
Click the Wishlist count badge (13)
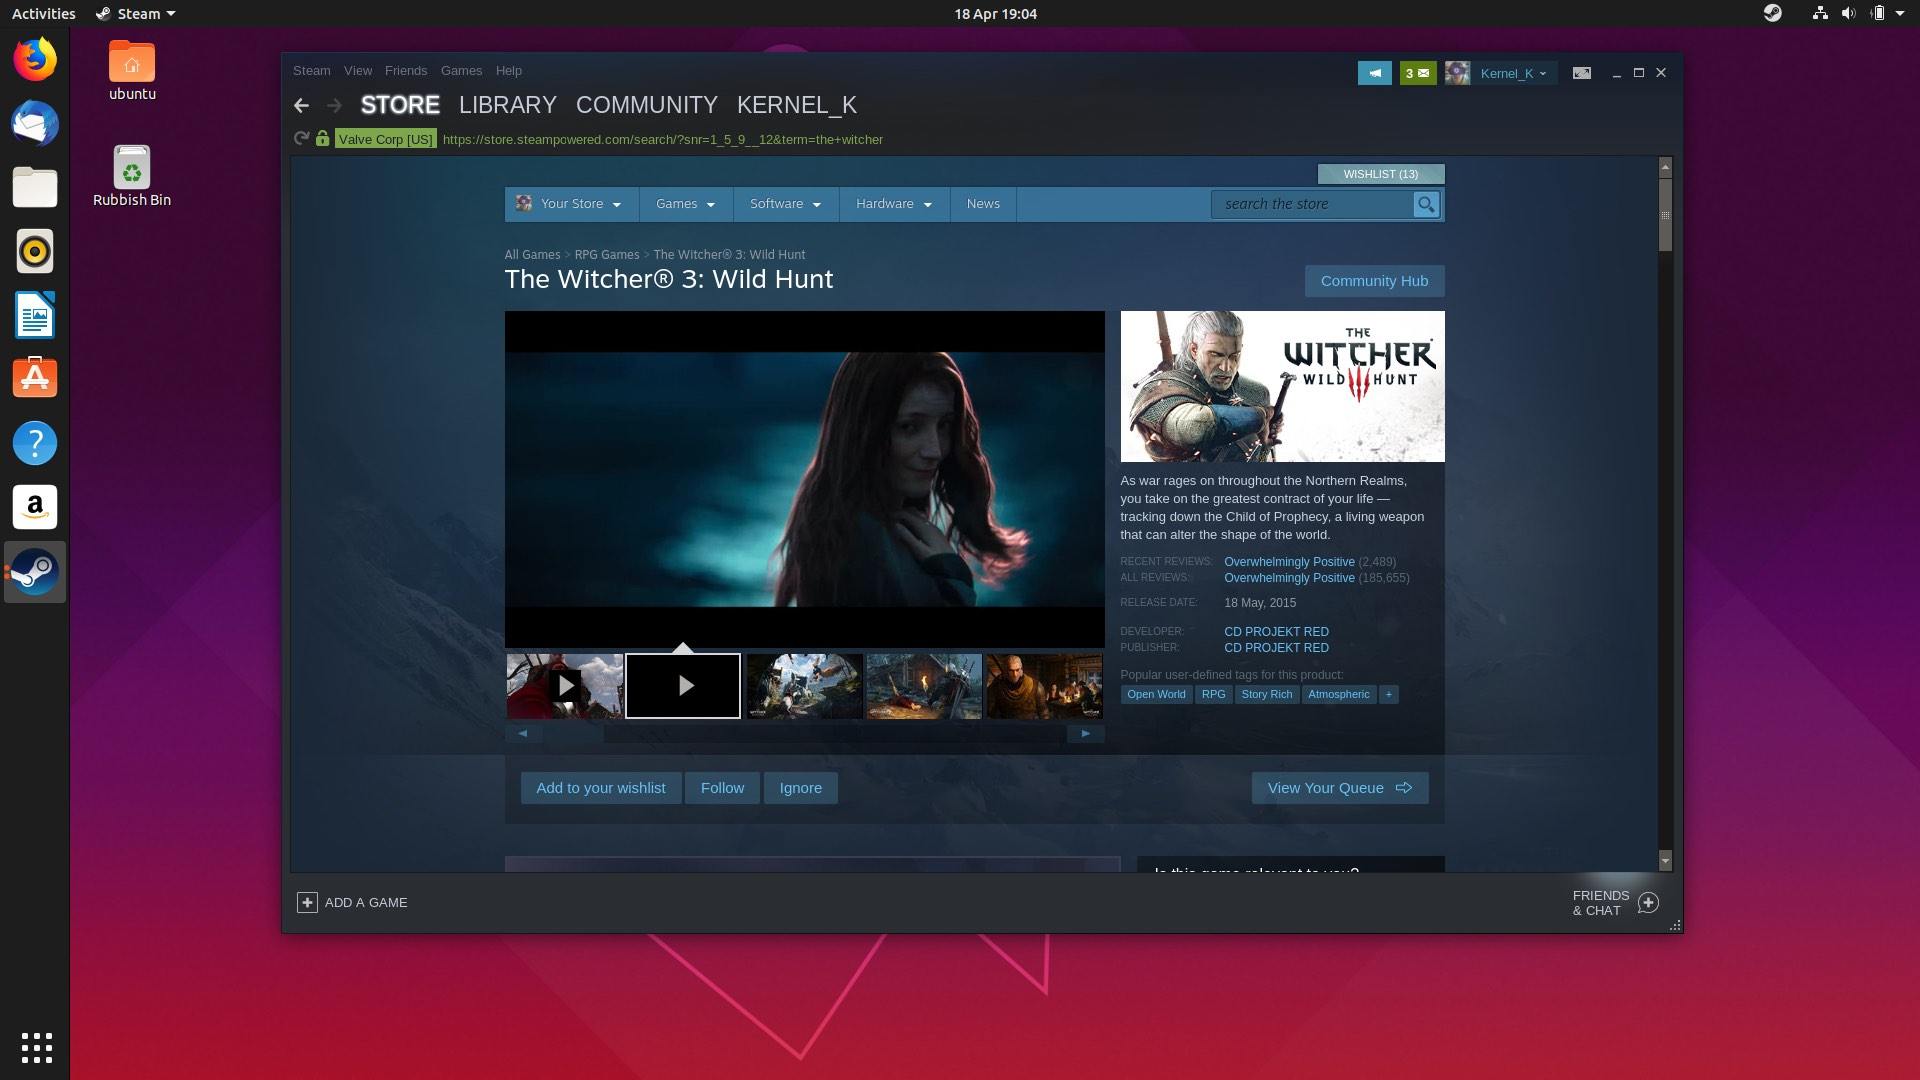point(1381,173)
